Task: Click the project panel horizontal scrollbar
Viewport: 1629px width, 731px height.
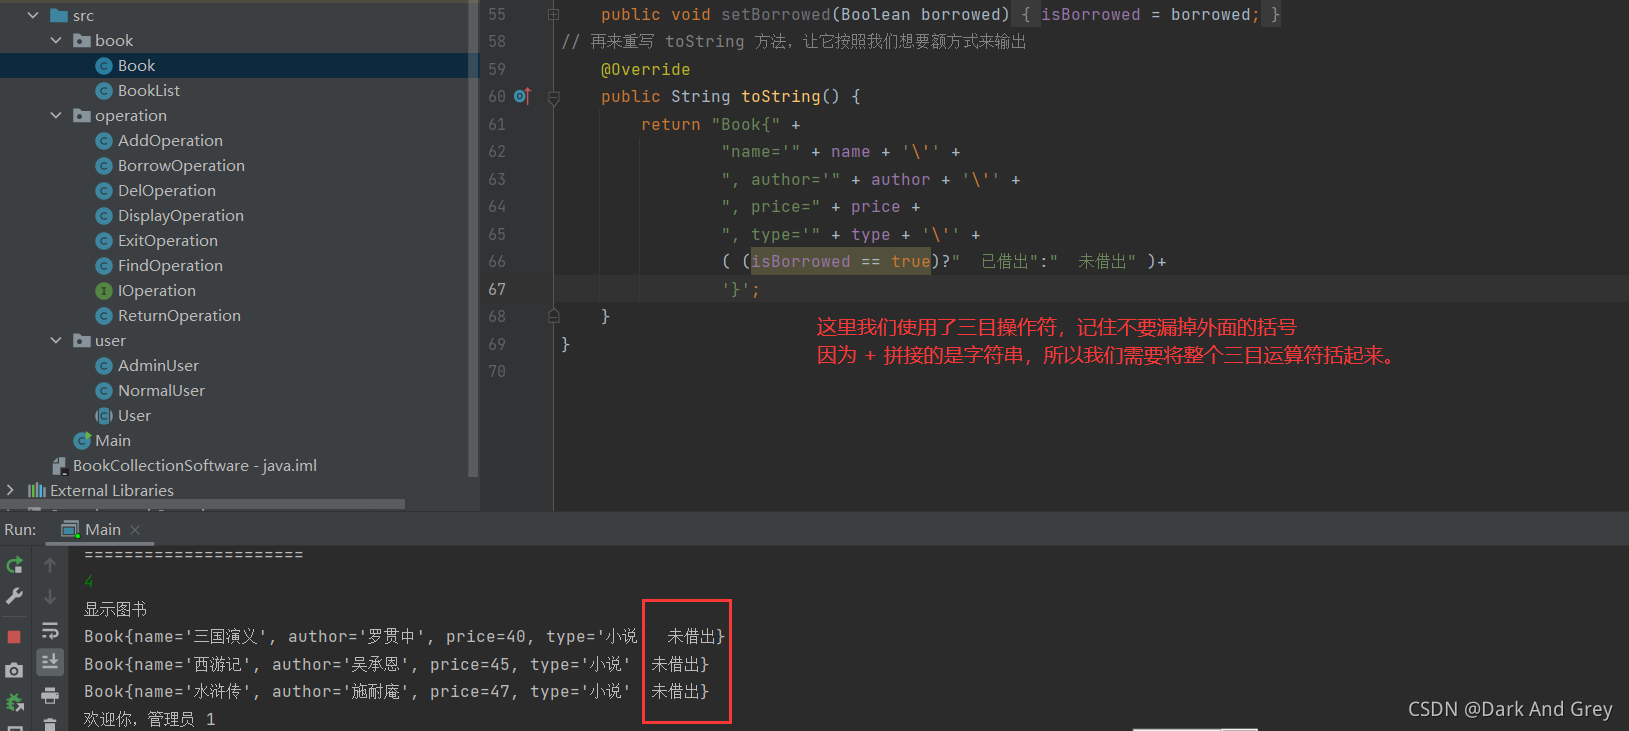Action: coord(203,504)
